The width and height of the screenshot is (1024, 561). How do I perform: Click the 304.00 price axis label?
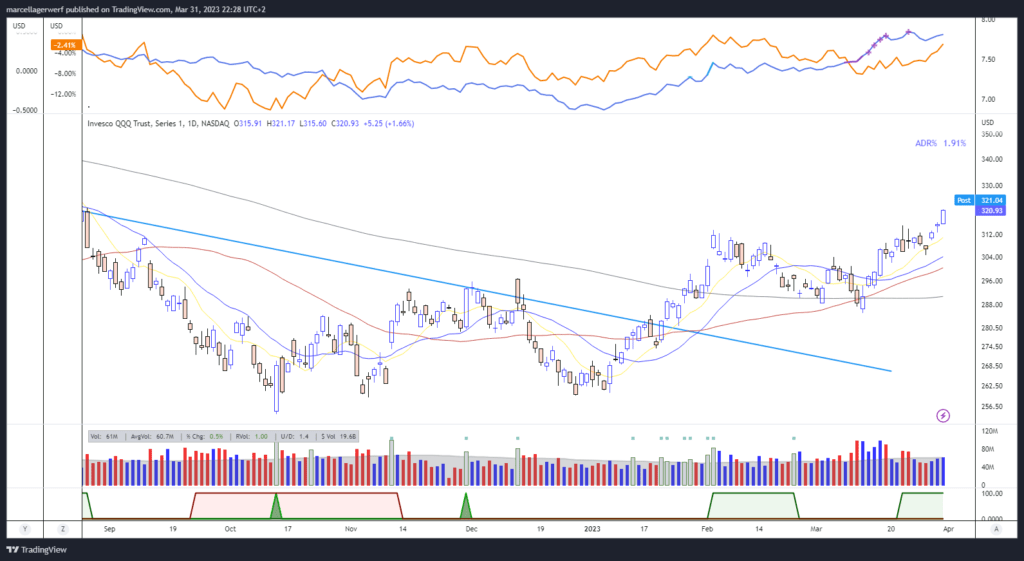click(991, 257)
